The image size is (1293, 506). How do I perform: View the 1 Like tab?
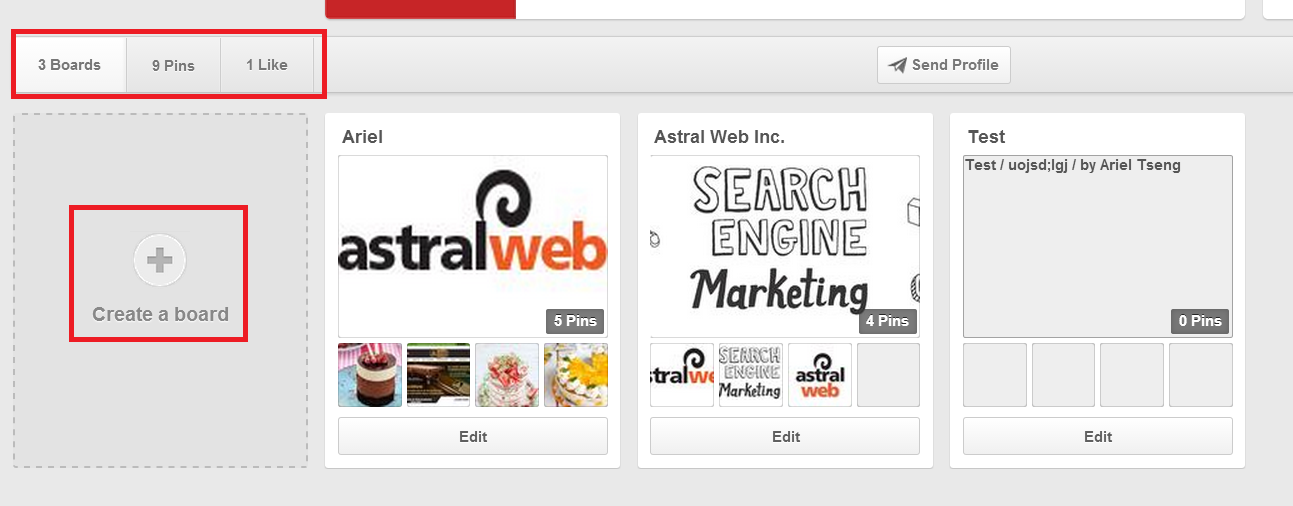(x=267, y=65)
